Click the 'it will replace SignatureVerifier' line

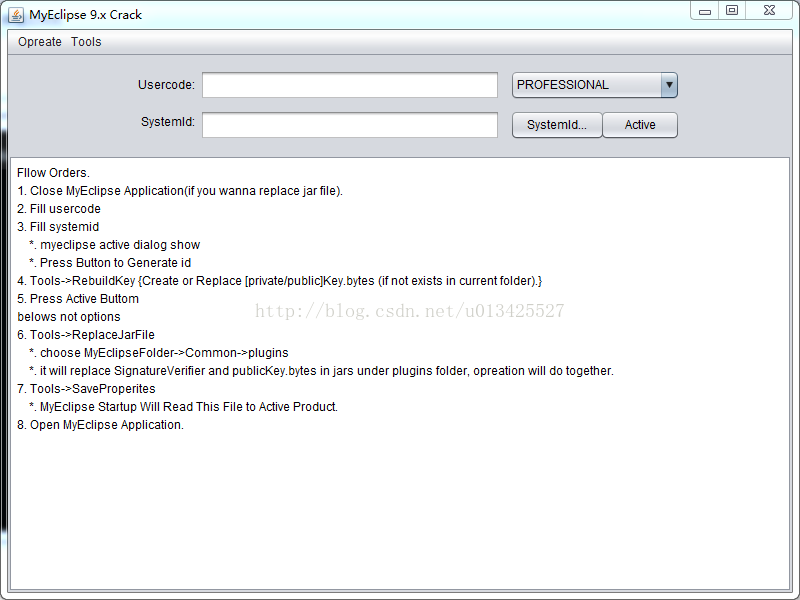[321, 371]
